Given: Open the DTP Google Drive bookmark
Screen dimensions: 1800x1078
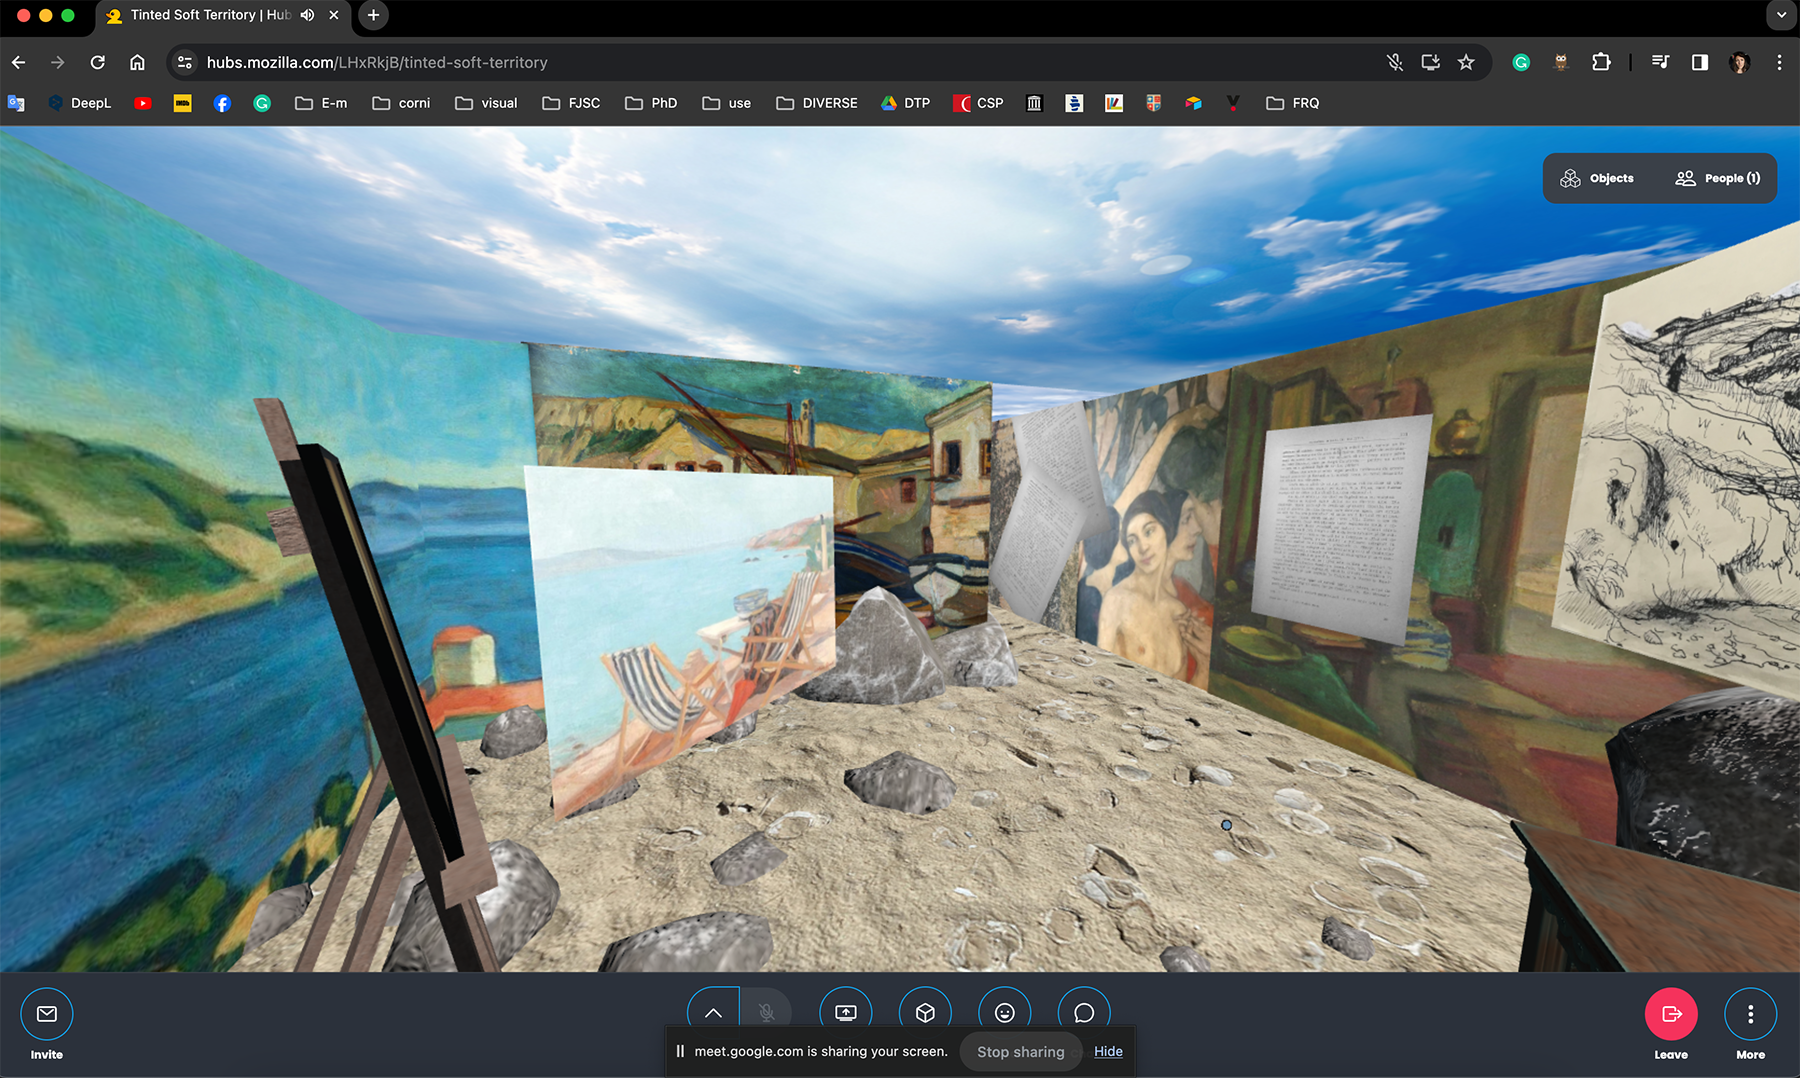Looking at the screenshot, I should click(x=905, y=103).
